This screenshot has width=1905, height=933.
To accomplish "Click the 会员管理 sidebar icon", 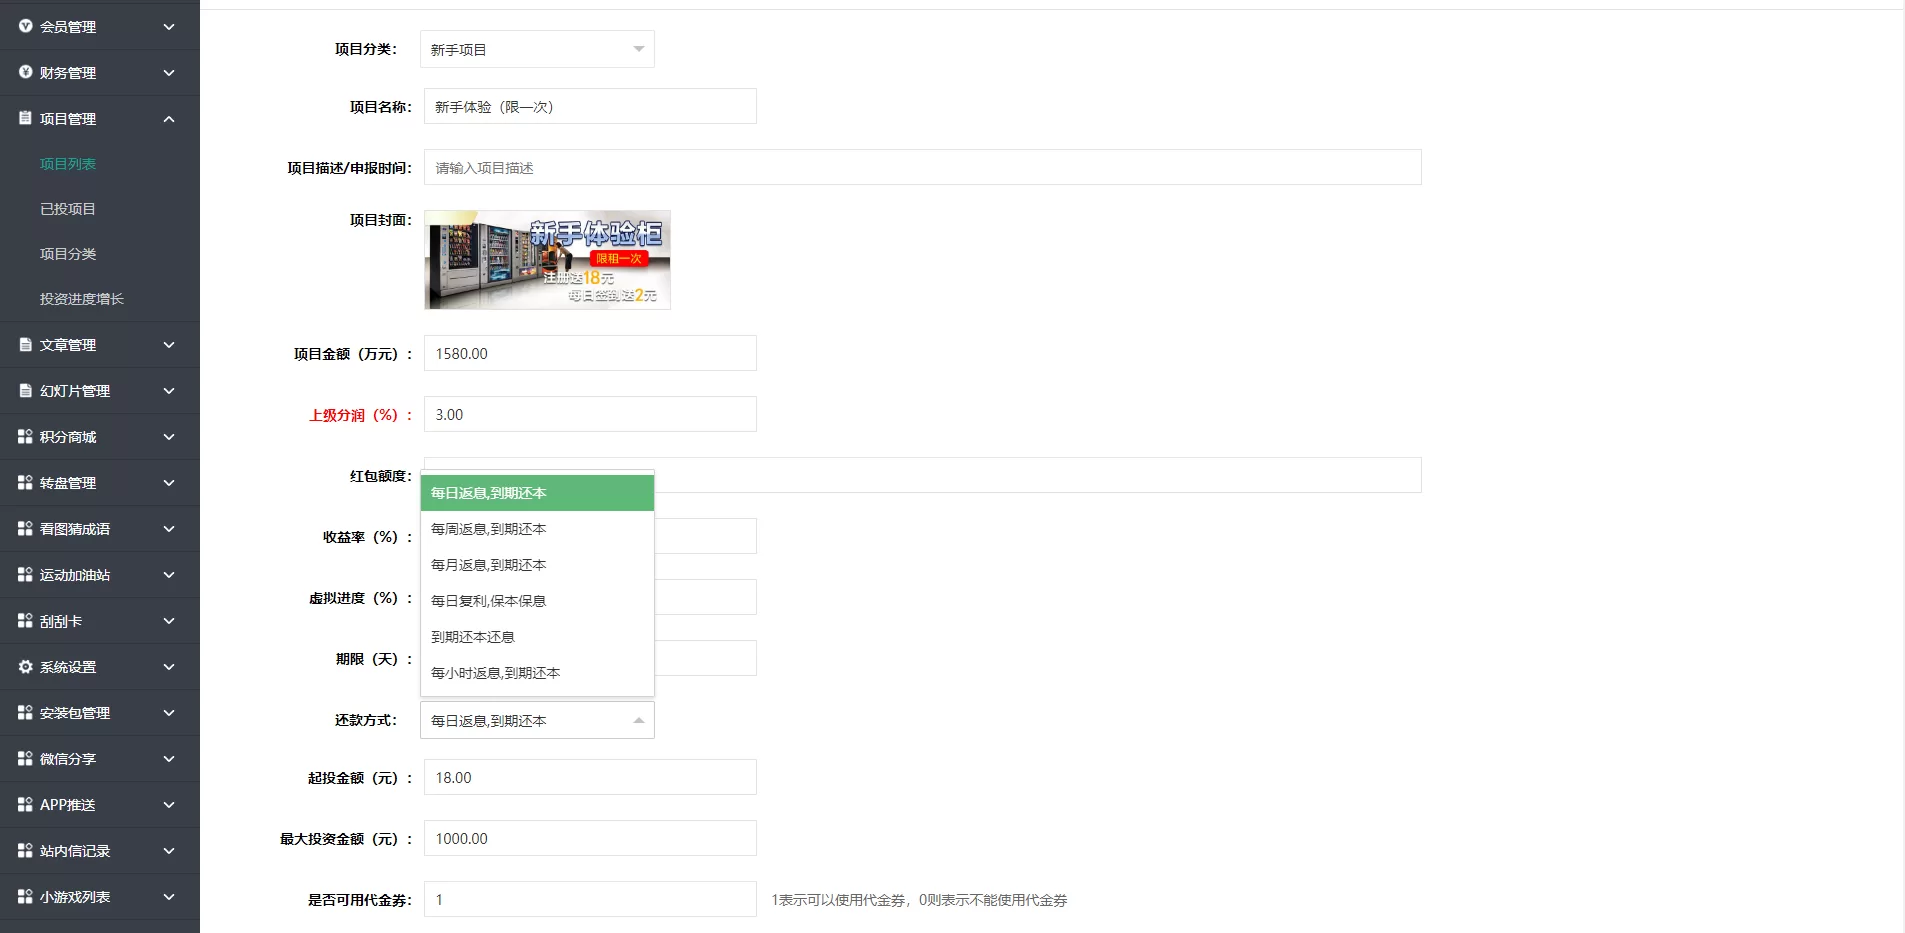I will pos(26,27).
